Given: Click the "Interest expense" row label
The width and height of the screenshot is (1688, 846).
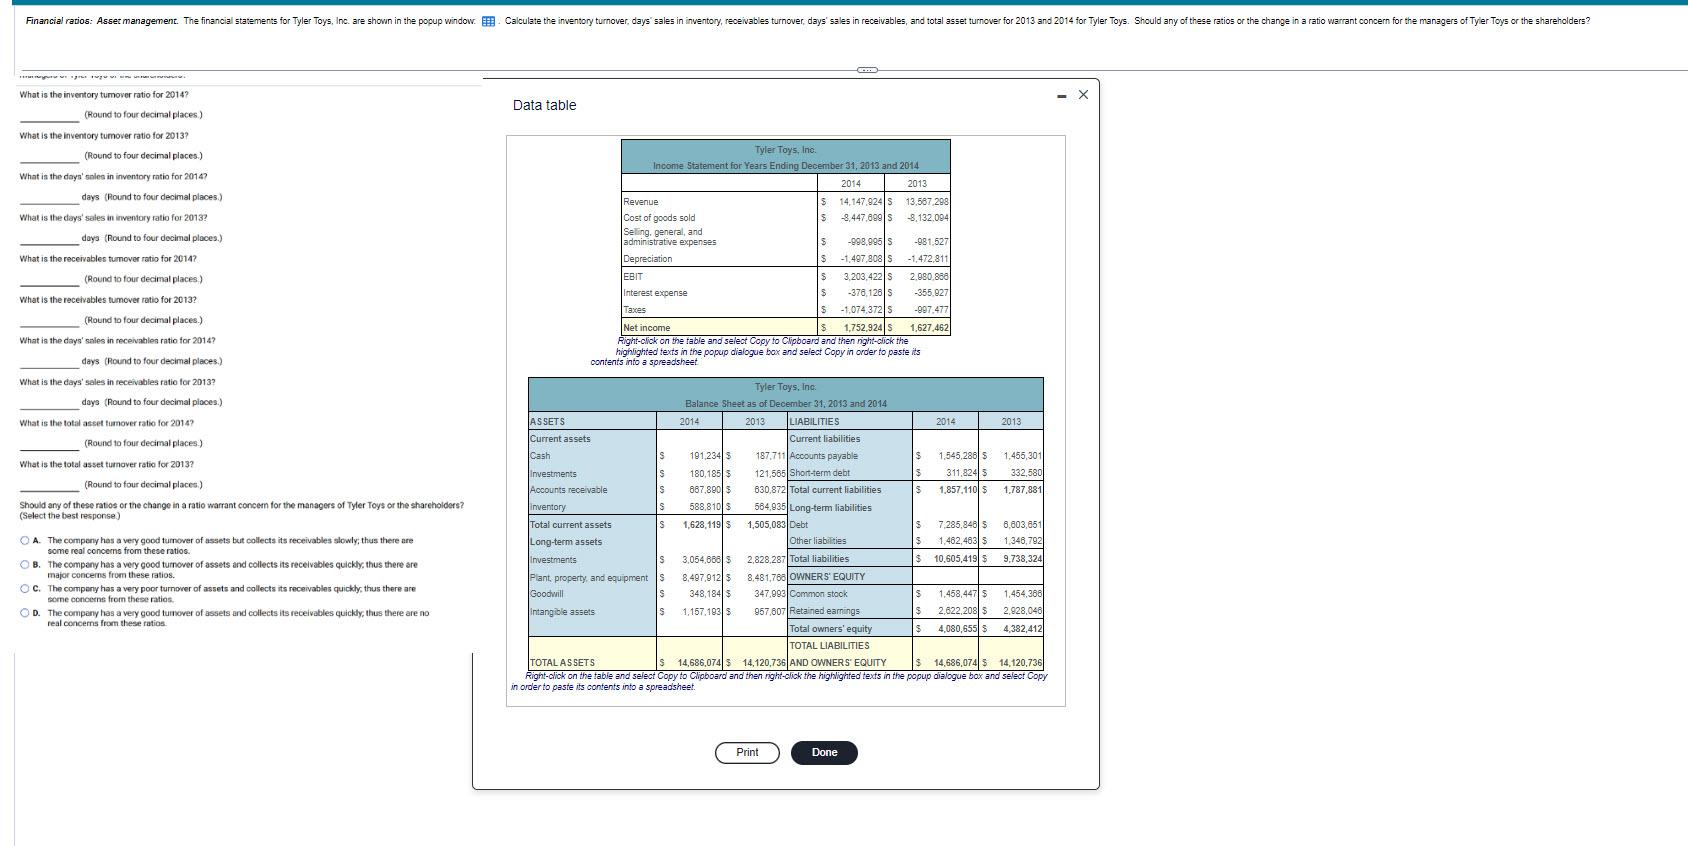Looking at the screenshot, I should pos(655,293).
